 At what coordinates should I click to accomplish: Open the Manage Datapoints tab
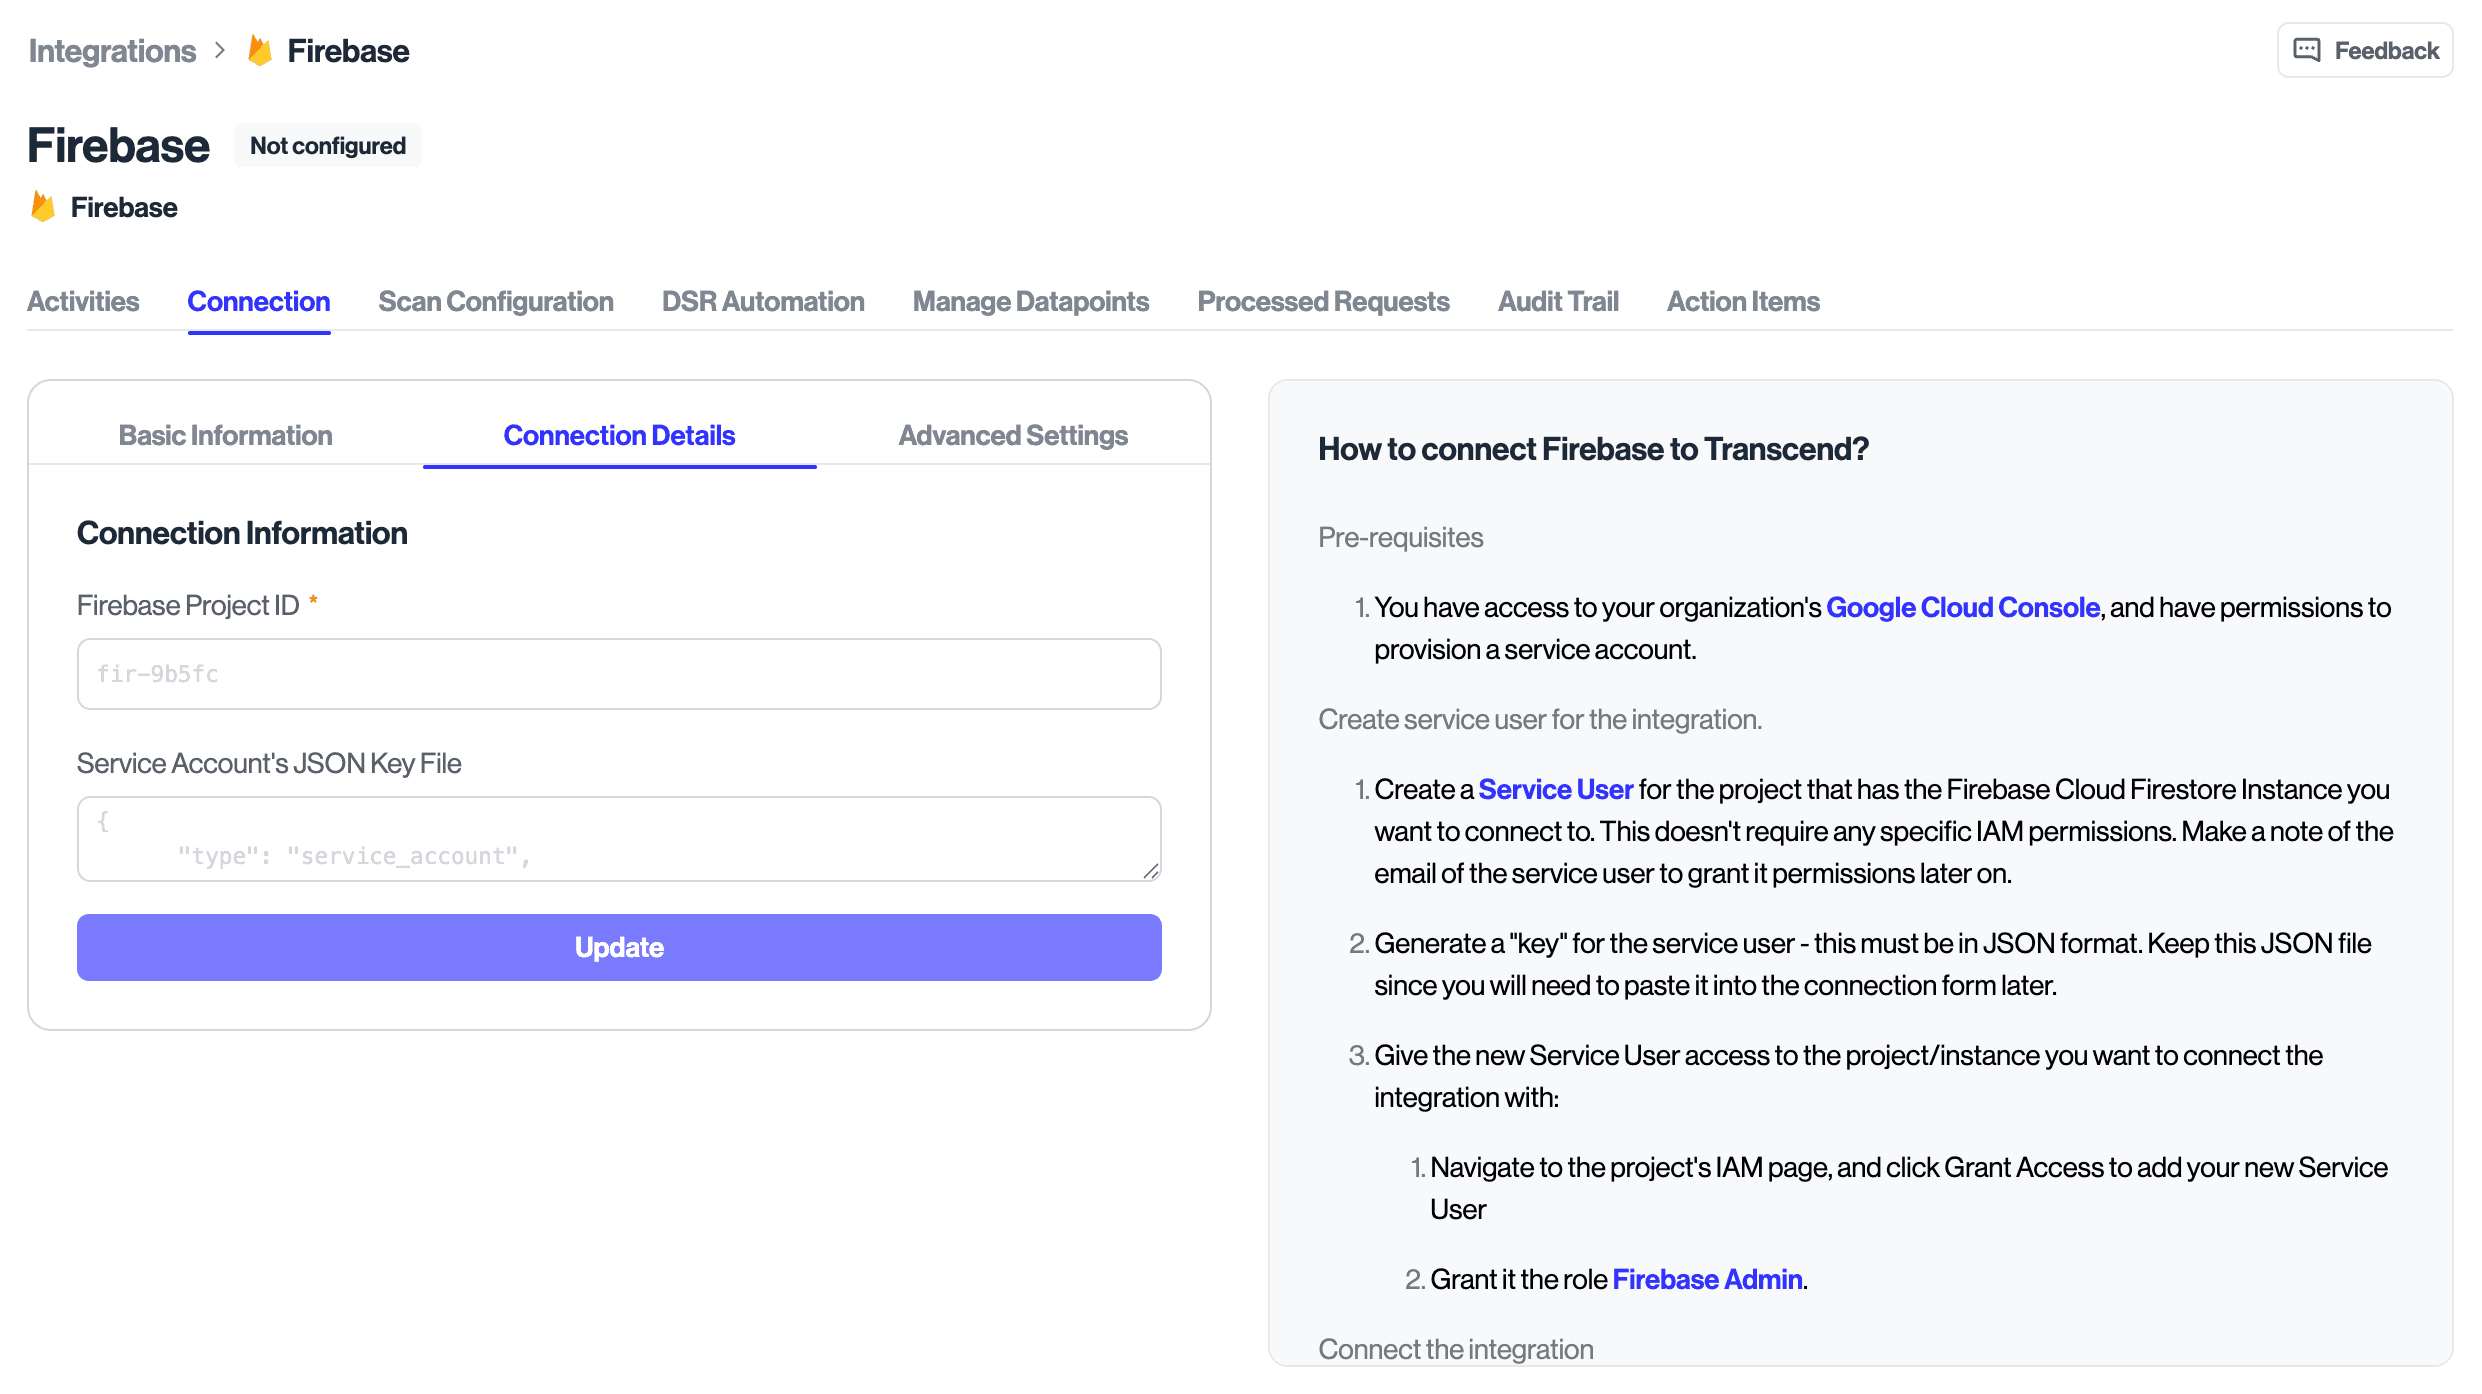pos(1030,301)
